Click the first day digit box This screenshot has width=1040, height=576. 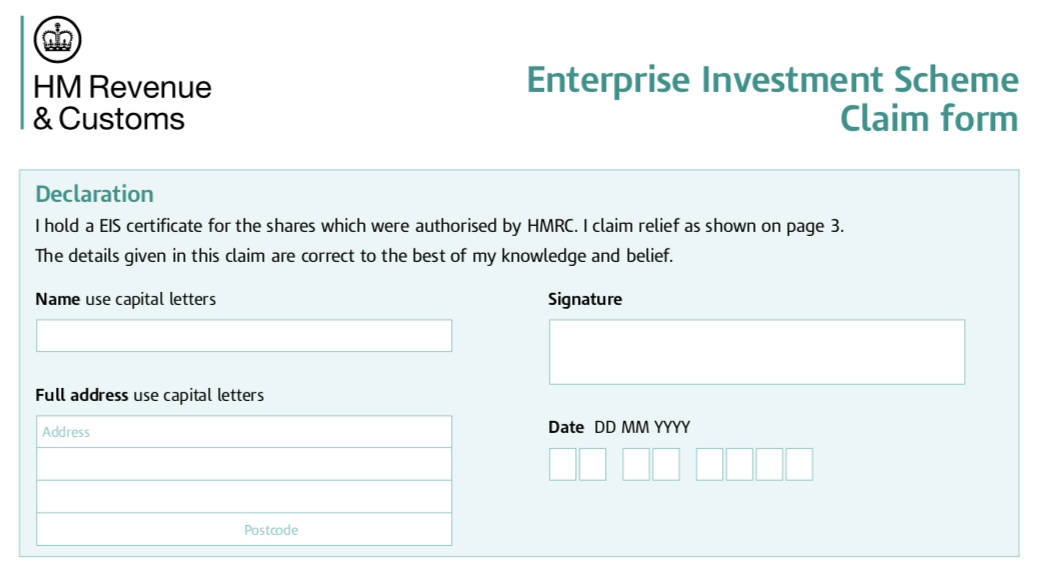point(562,465)
